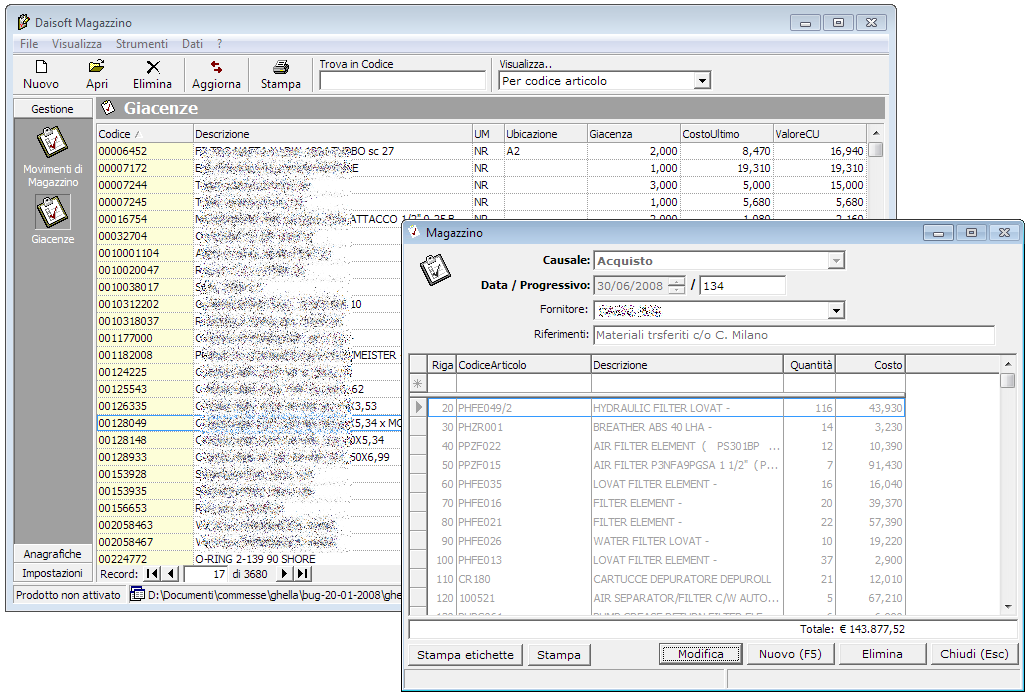Click the Ubicazione column header
This screenshot has width=1027, height=695.
click(x=546, y=134)
